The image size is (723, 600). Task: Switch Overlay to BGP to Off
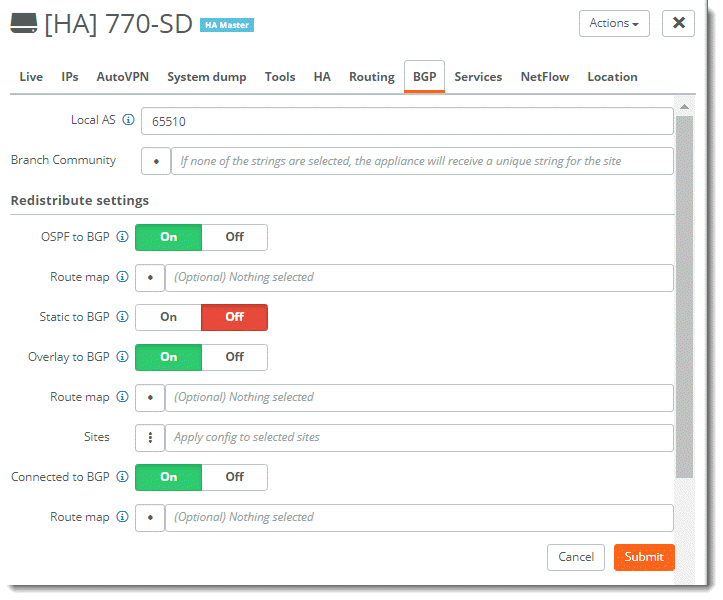pos(234,357)
